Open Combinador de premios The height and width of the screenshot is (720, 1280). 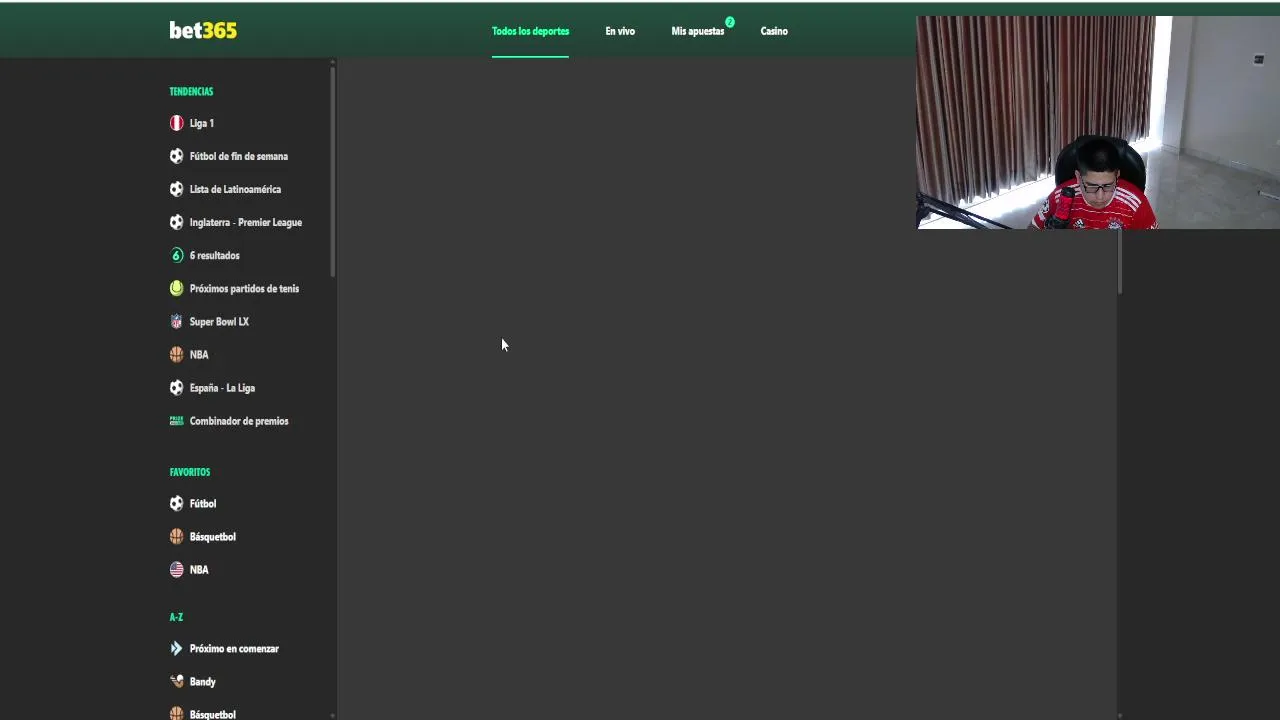239,421
